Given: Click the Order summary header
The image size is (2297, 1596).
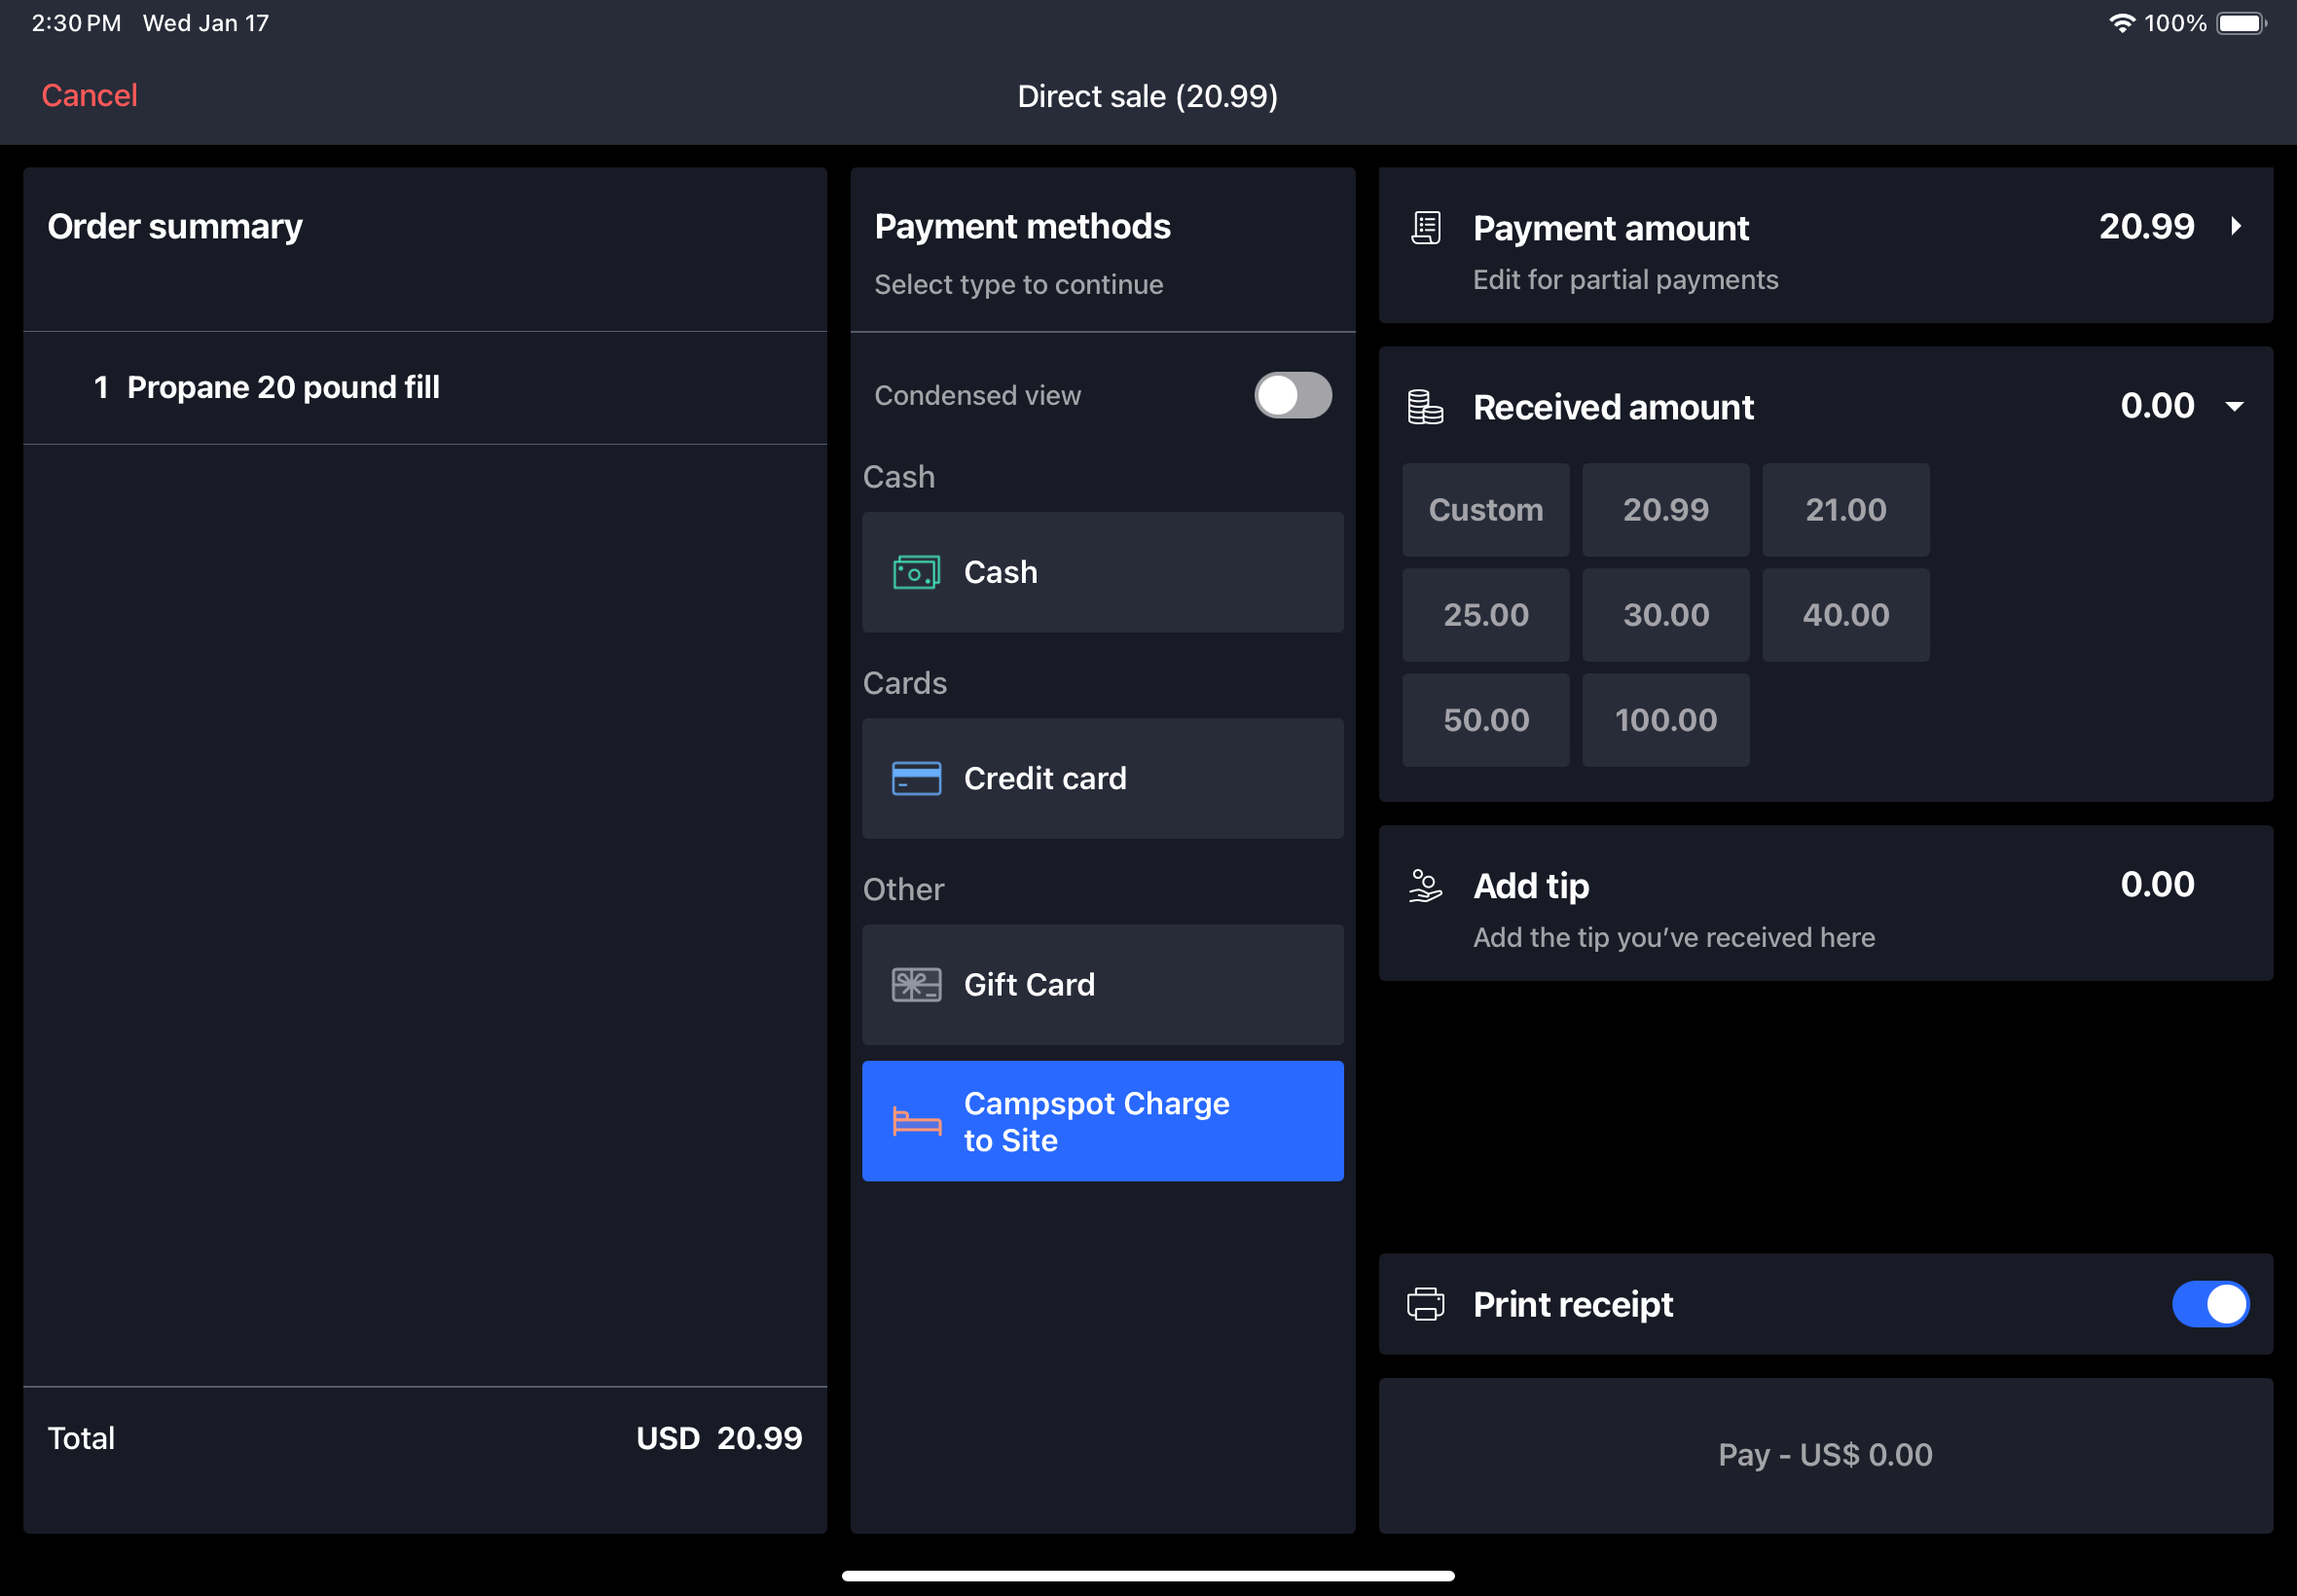Looking at the screenshot, I should coord(176,226).
